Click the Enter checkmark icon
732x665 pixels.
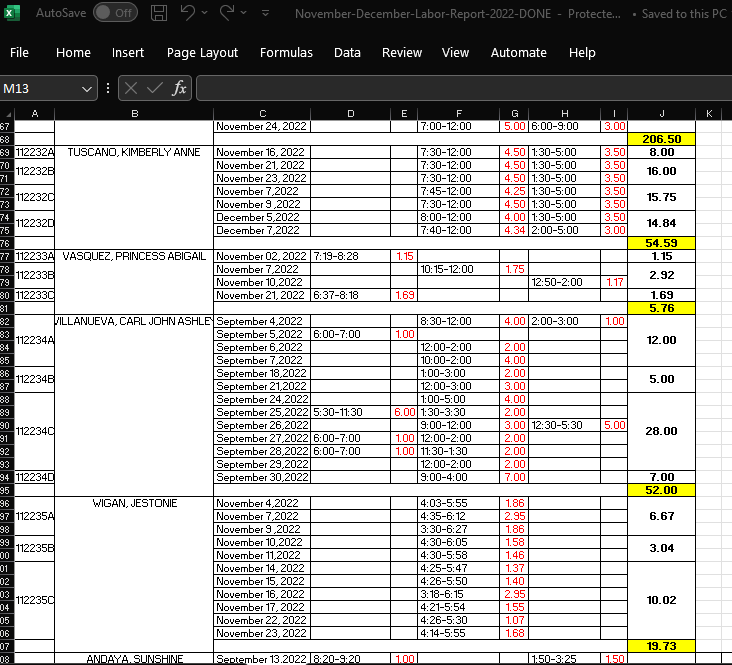tap(155, 88)
